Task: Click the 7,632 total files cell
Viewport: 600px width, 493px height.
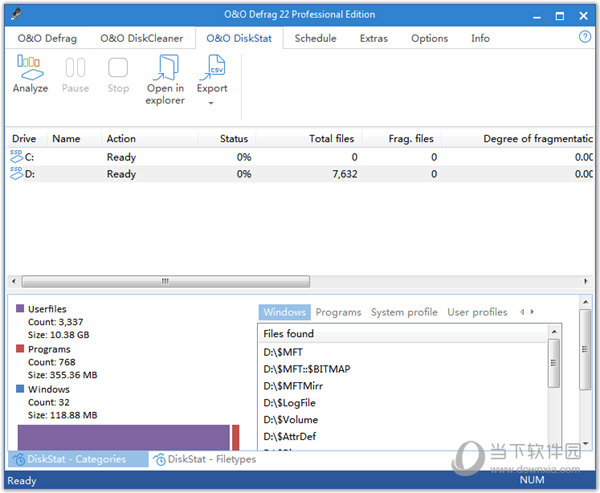Action: coord(345,174)
